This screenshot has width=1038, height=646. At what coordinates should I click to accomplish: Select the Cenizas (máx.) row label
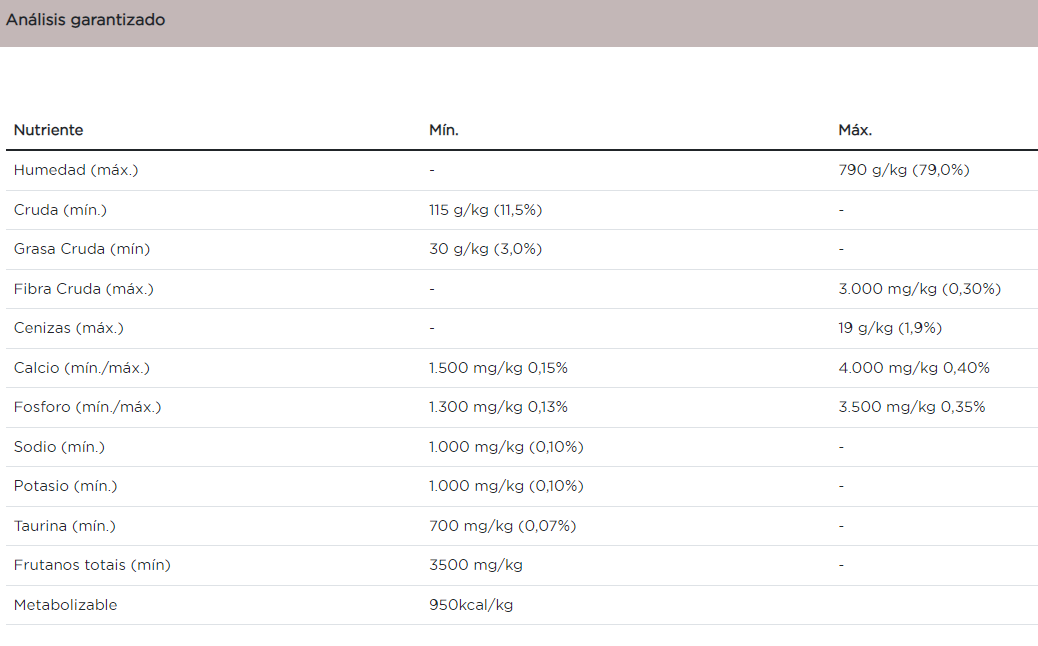point(69,328)
